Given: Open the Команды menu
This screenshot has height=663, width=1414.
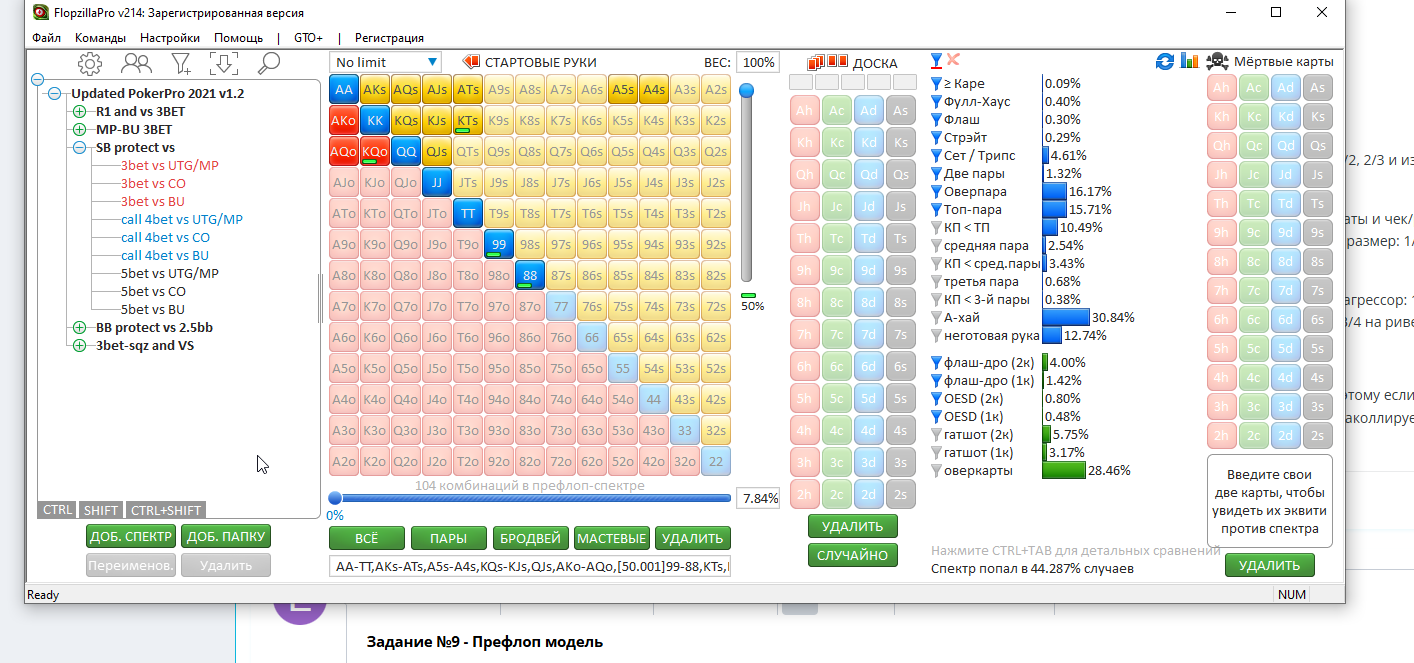Looking at the screenshot, I should (100, 38).
